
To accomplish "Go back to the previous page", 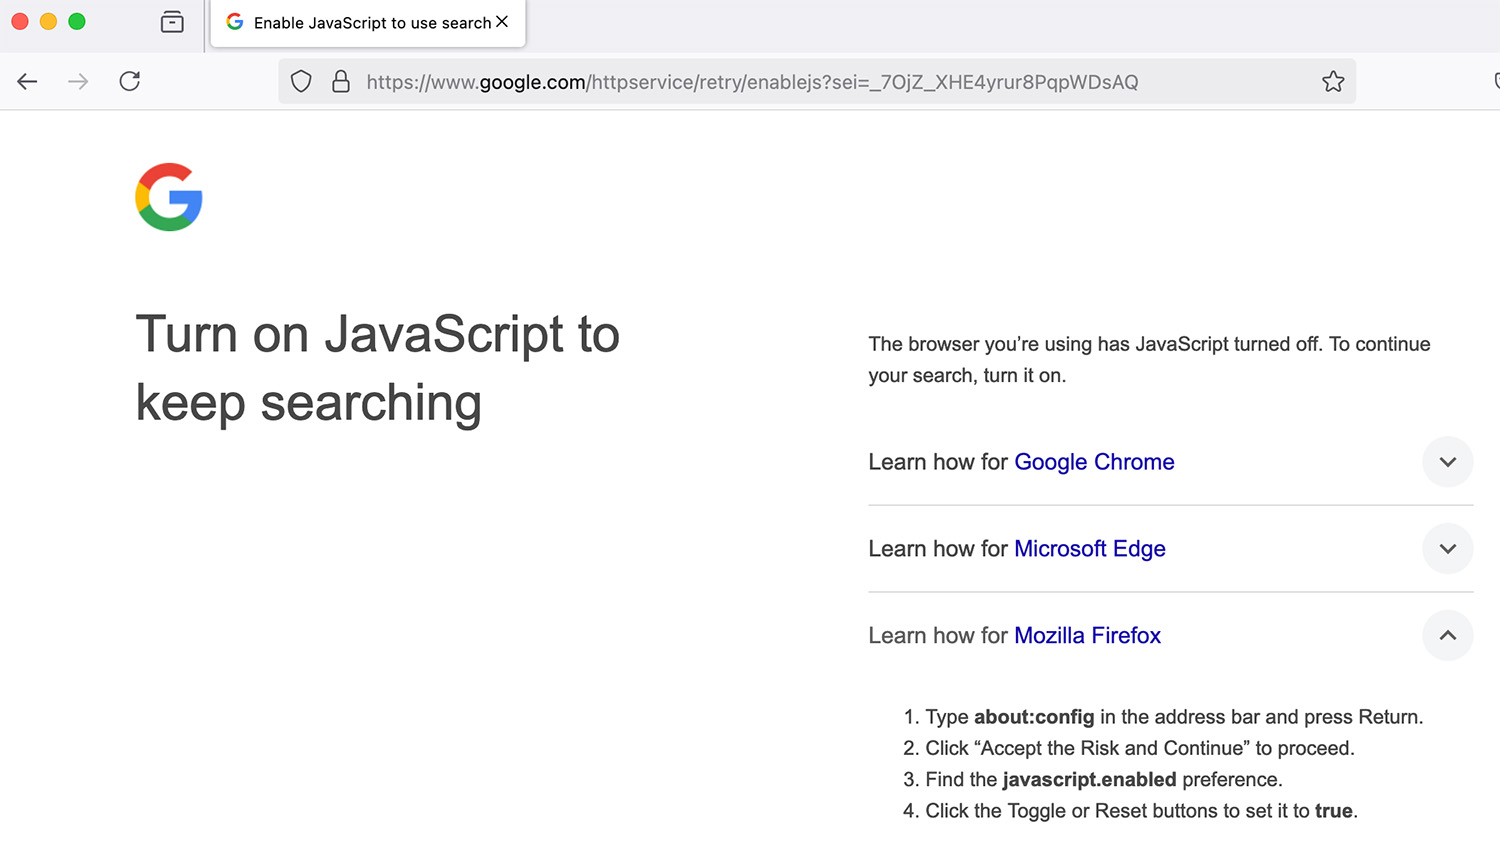I will pyautogui.click(x=27, y=82).
